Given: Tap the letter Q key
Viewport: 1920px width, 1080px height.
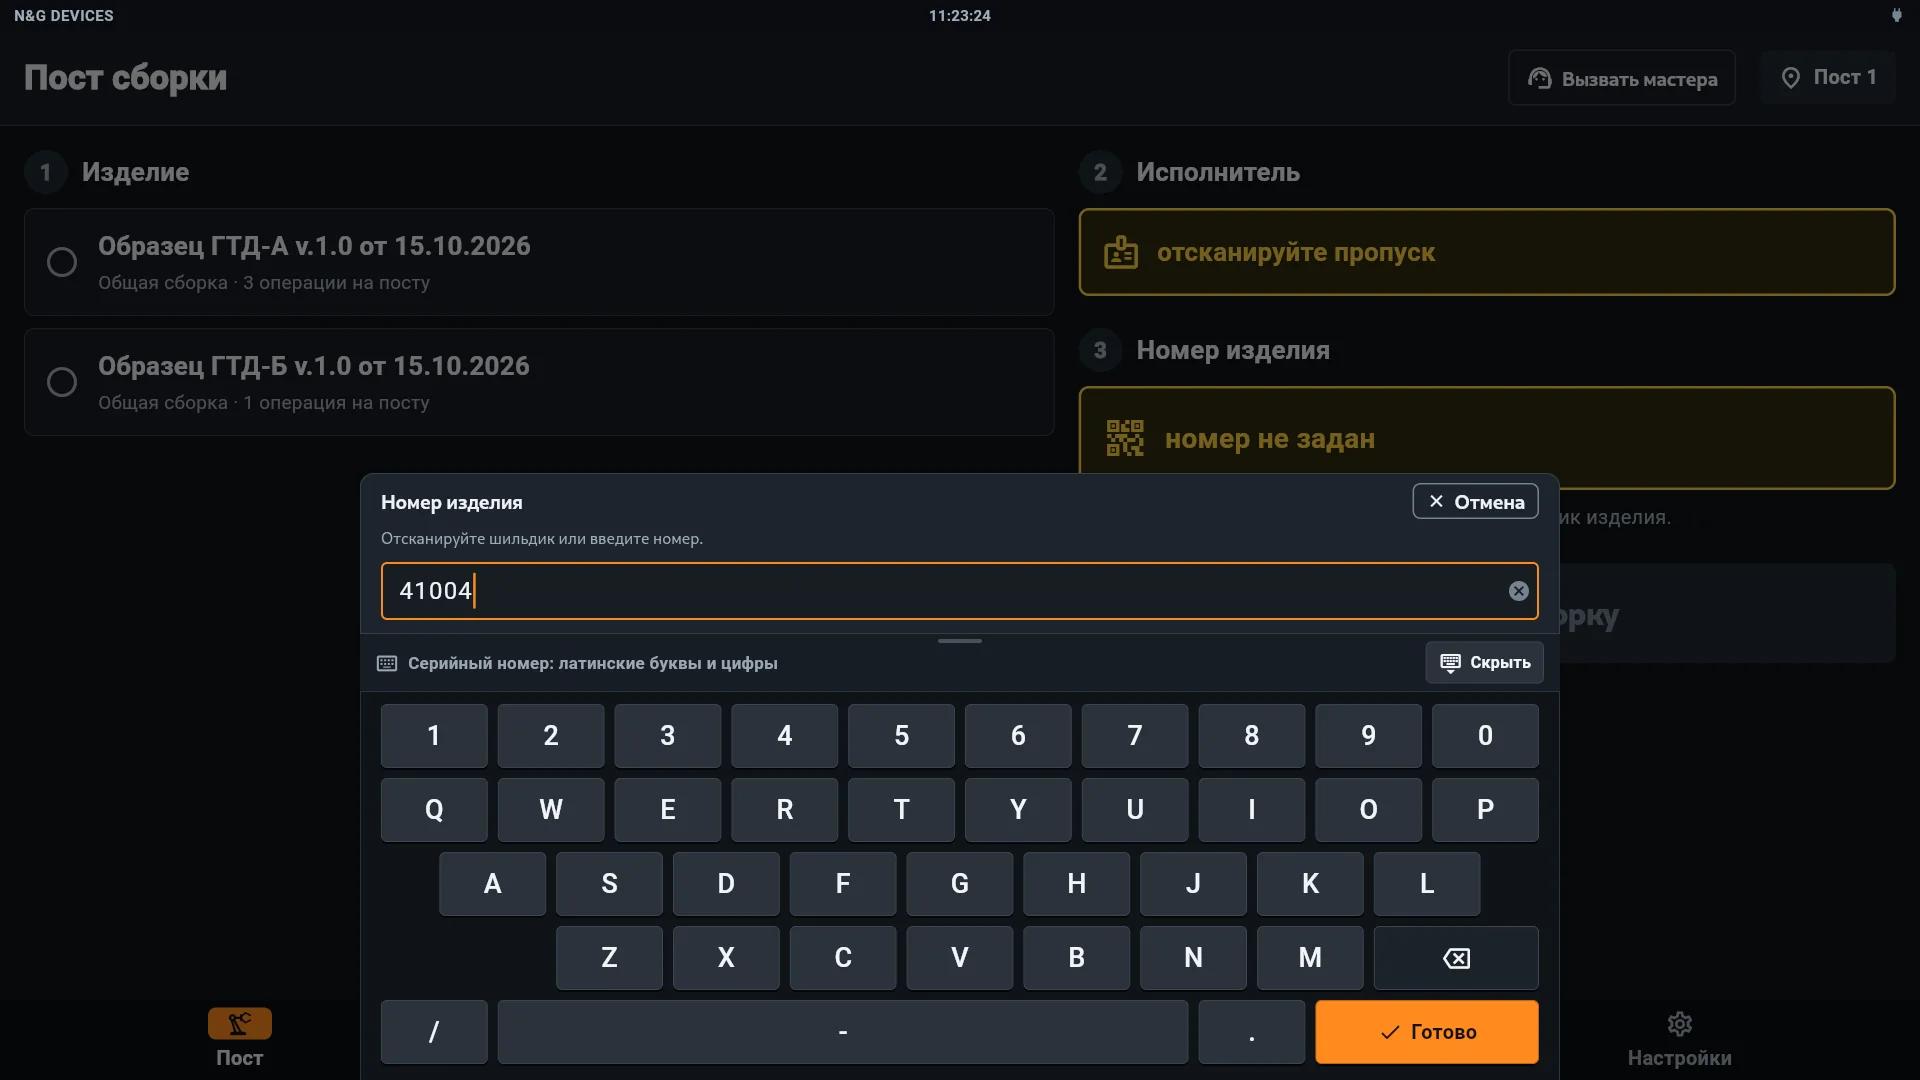Looking at the screenshot, I should (434, 810).
